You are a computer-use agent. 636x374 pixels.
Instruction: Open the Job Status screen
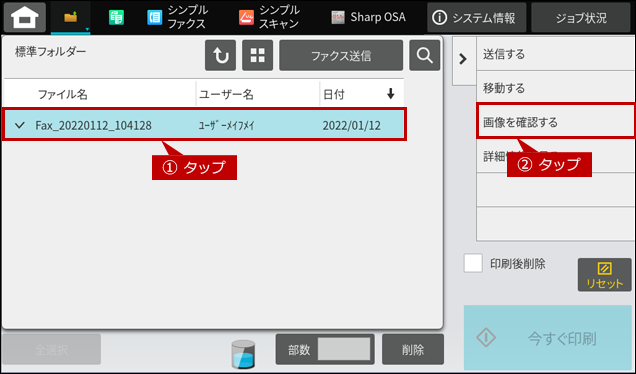(581, 17)
